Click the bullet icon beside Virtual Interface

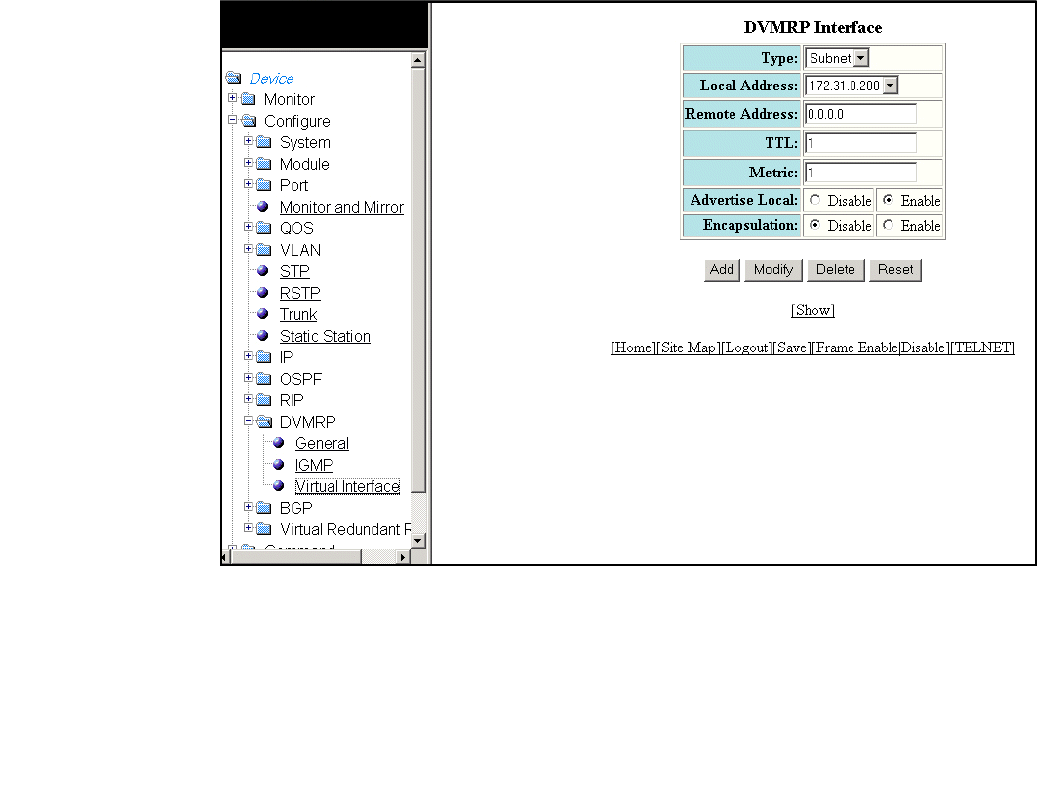click(278, 486)
